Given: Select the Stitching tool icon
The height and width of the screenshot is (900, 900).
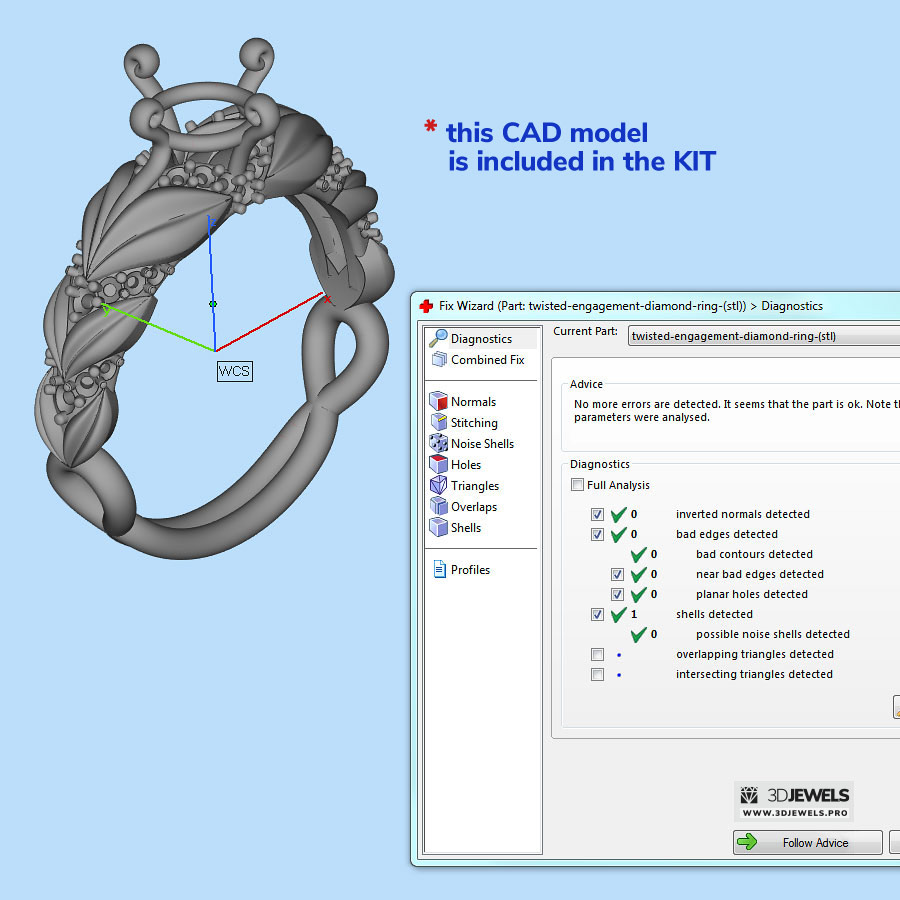Looking at the screenshot, I should [438, 423].
